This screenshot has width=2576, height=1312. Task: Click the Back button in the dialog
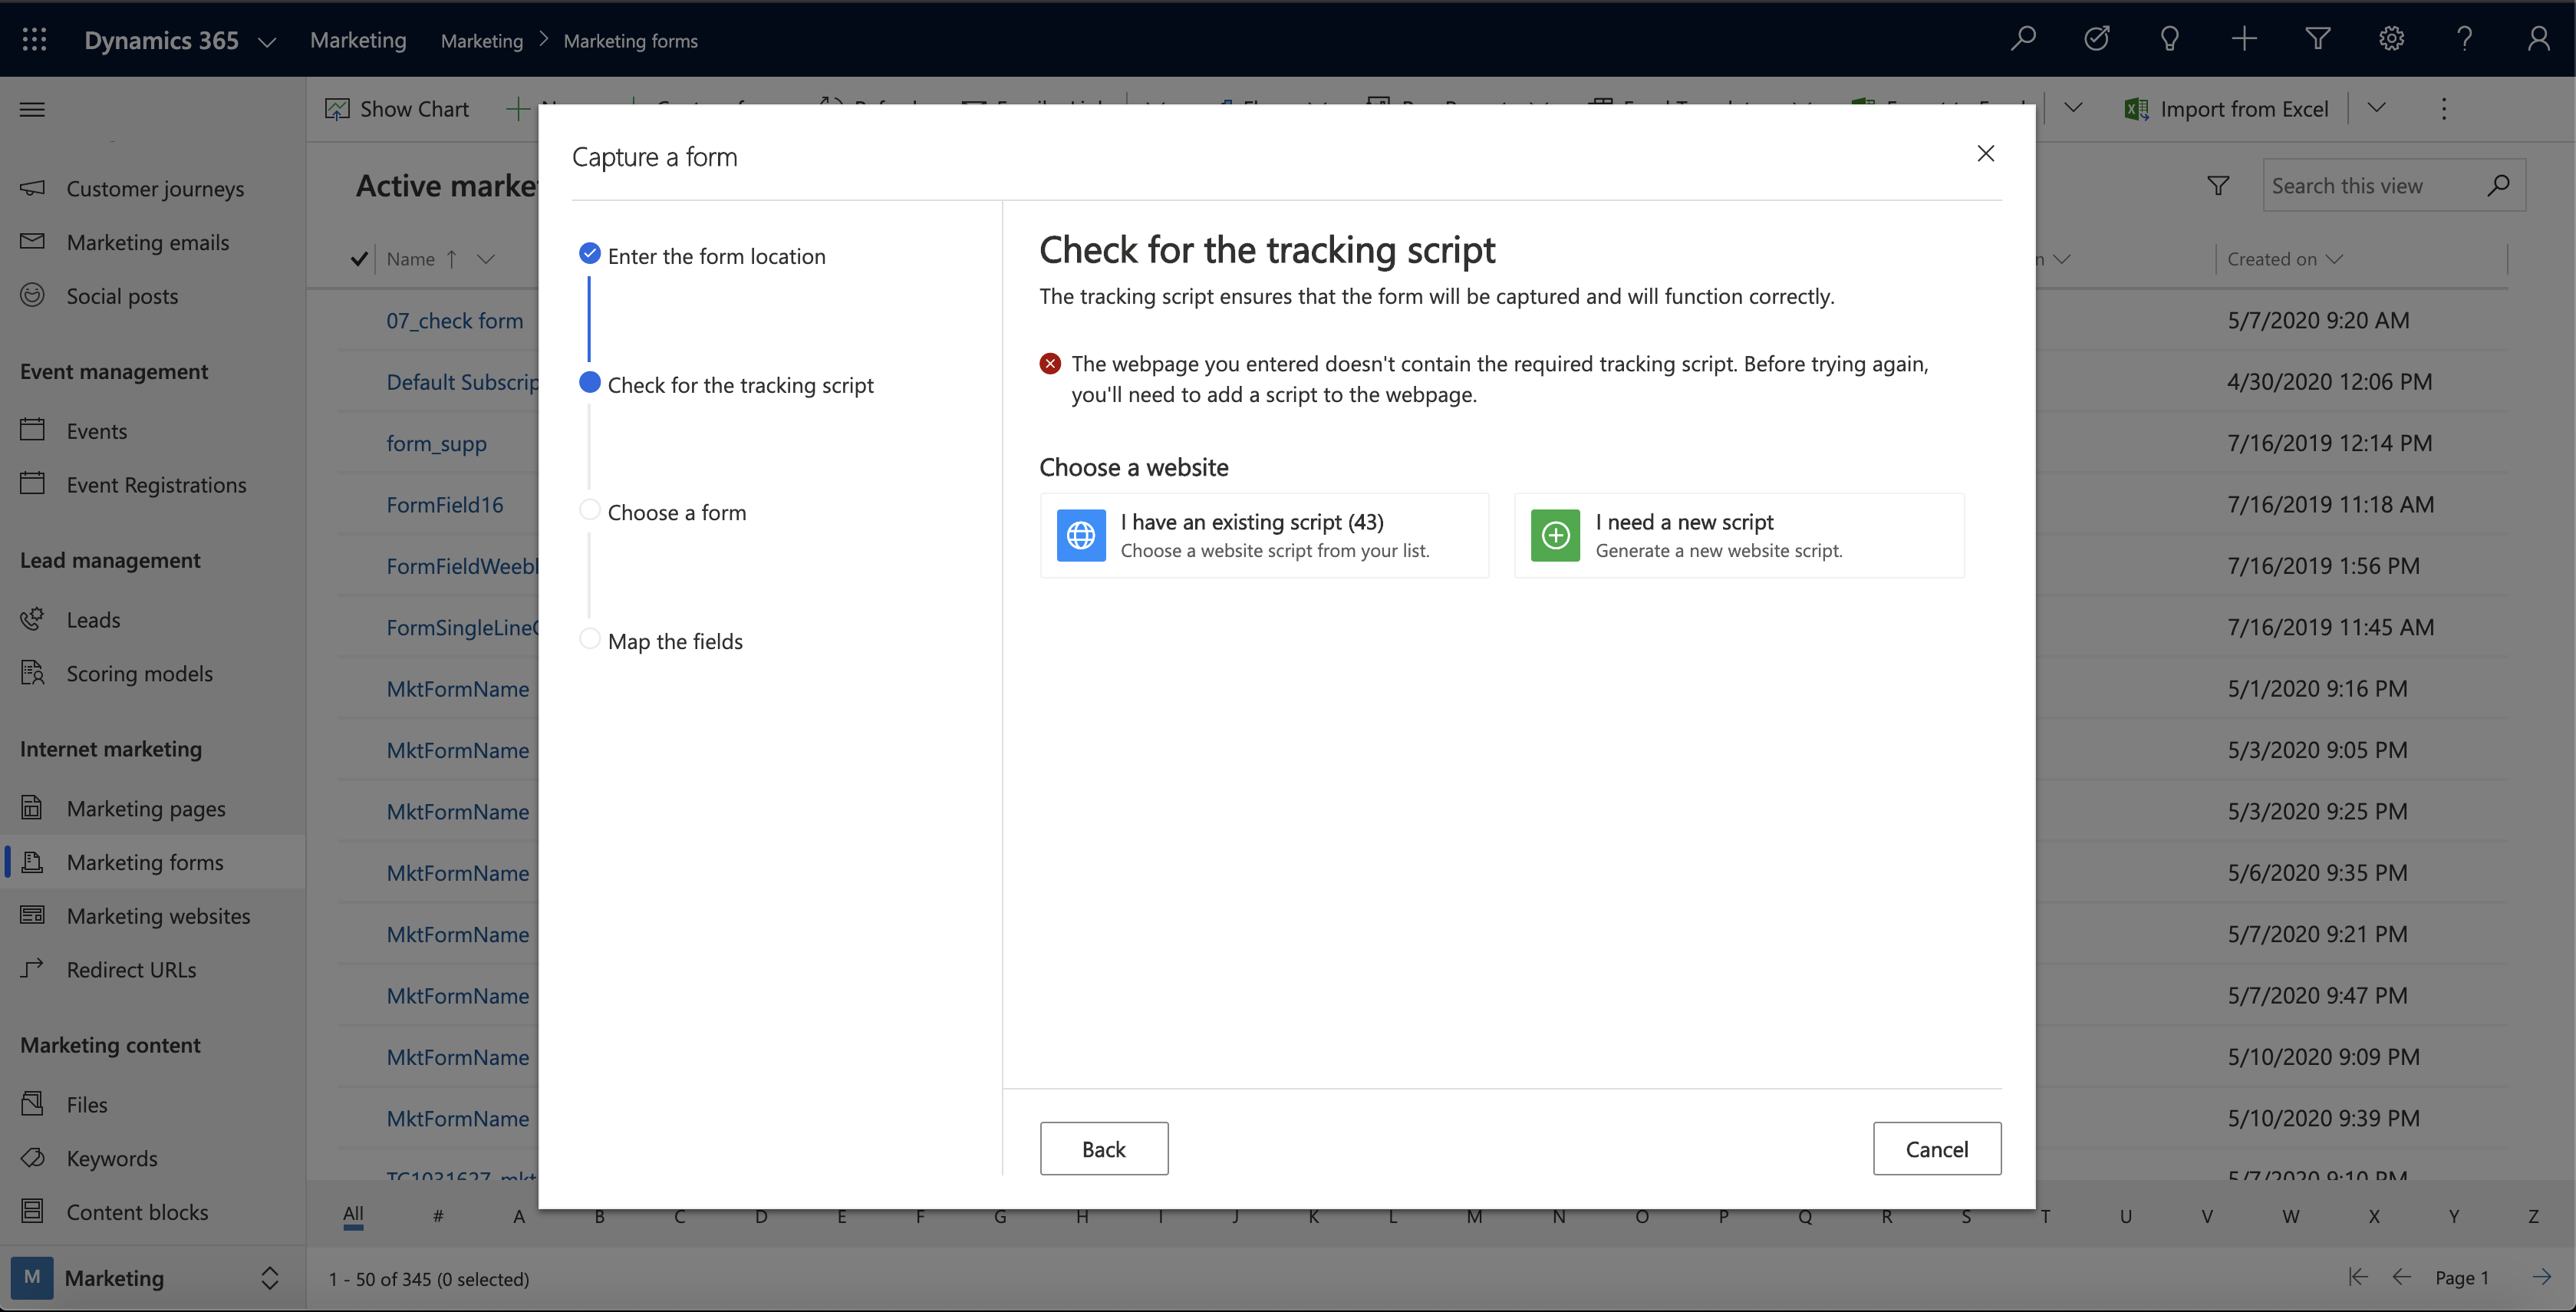click(1104, 1148)
